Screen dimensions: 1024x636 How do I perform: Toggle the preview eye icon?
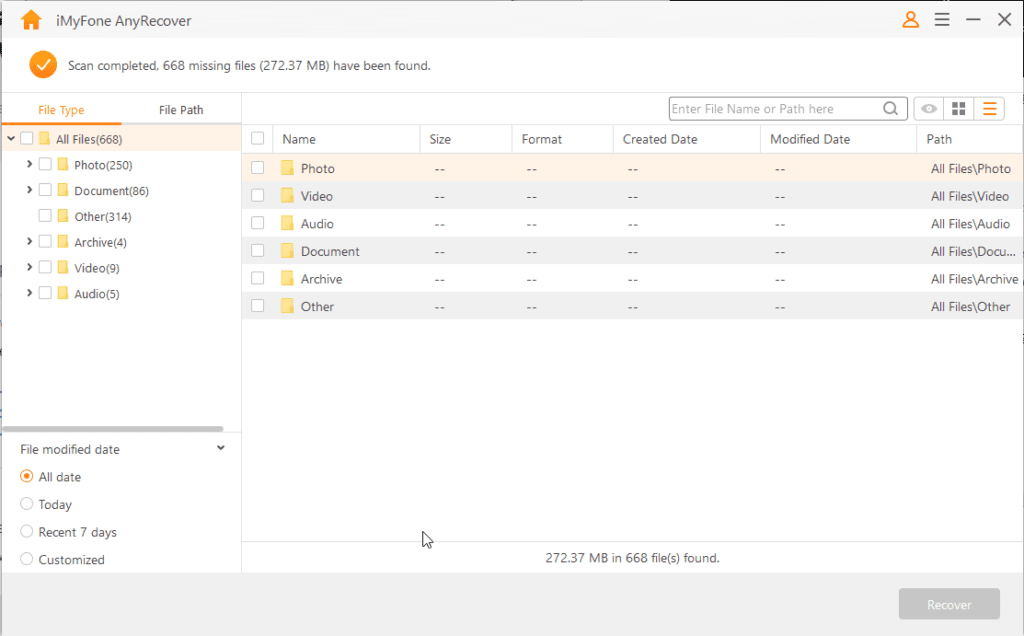929,109
